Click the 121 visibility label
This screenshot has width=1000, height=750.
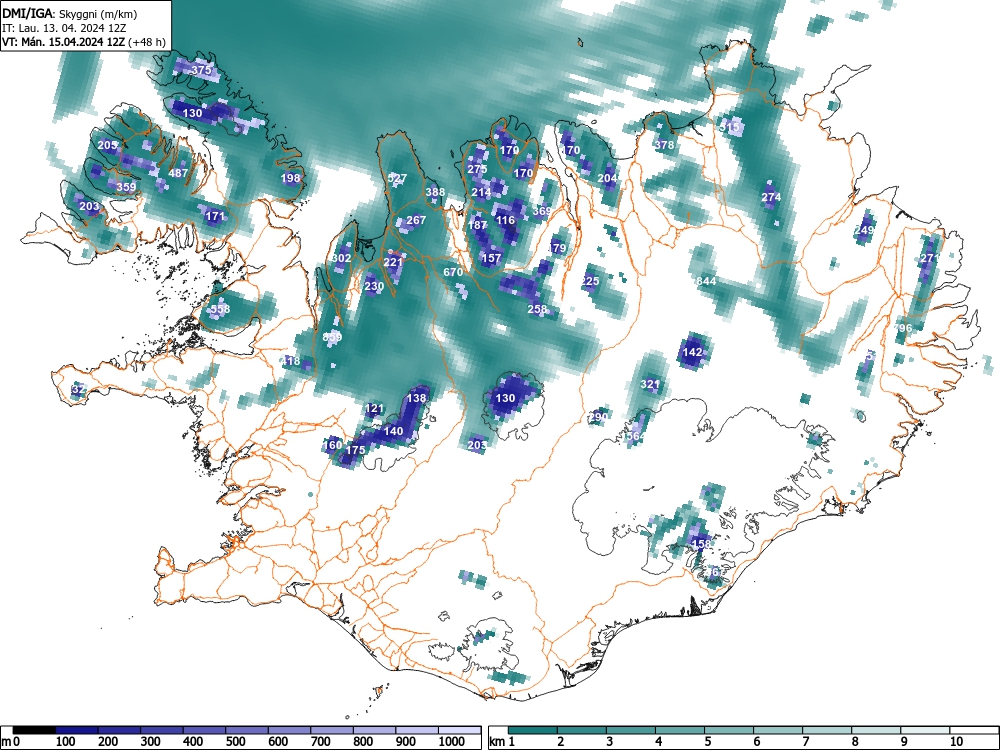[x=374, y=408]
